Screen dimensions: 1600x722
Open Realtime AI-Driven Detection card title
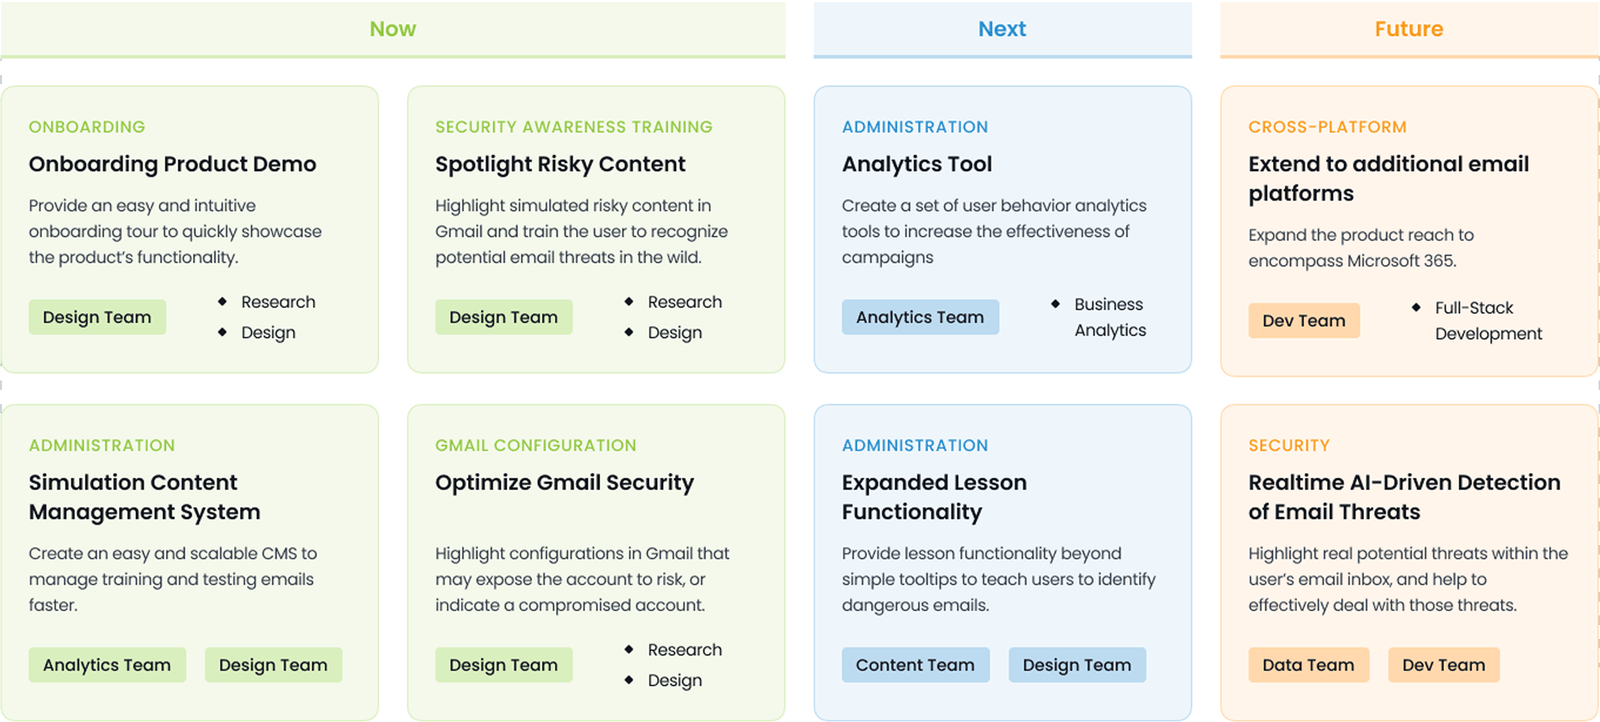(x=1404, y=497)
